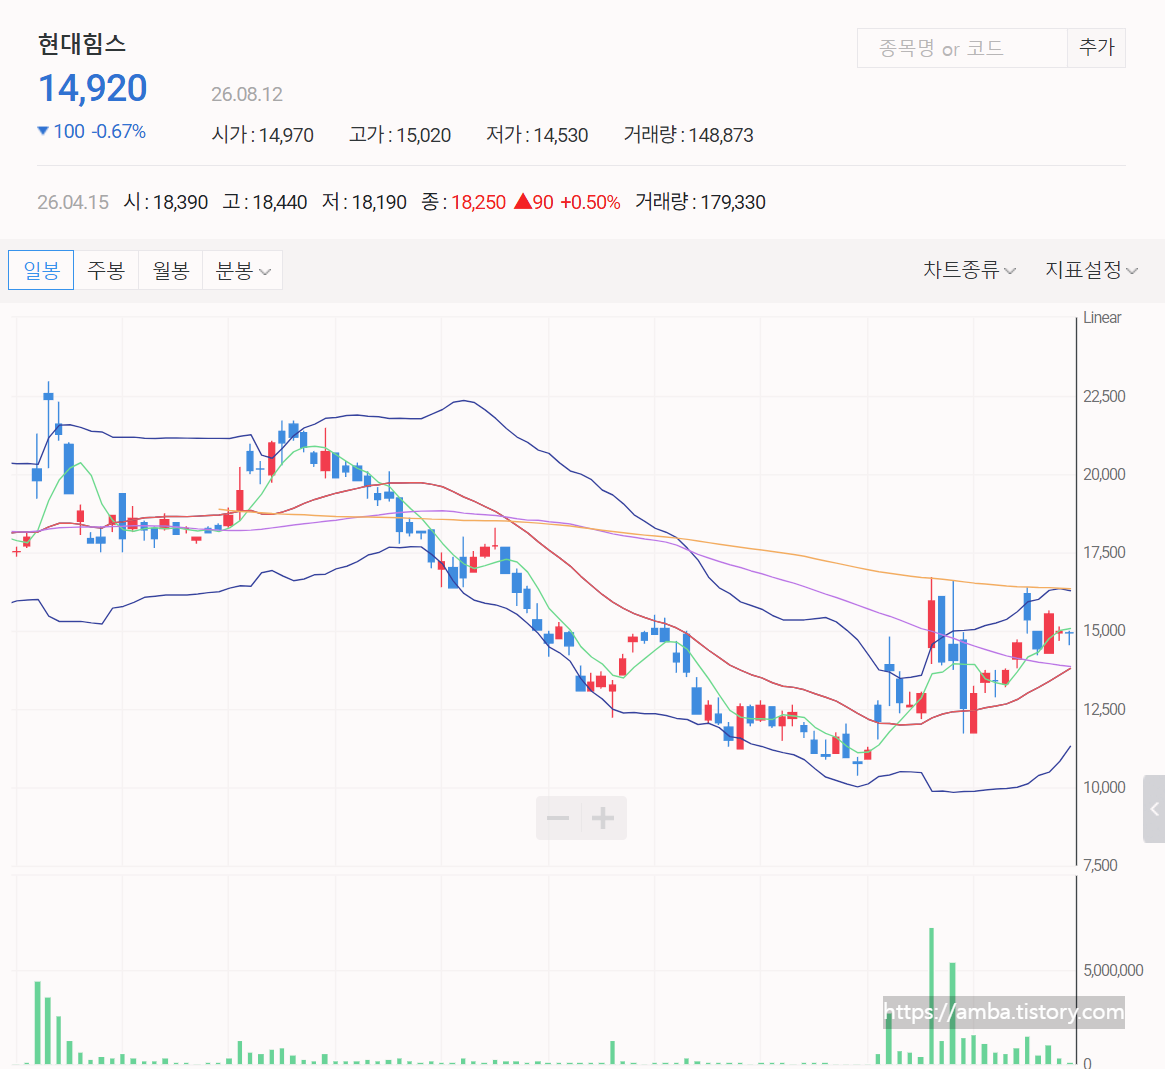This screenshot has height=1069, width=1165.
Task: Switch to the 월봉 monthly chart tab
Action: tap(170, 270)
